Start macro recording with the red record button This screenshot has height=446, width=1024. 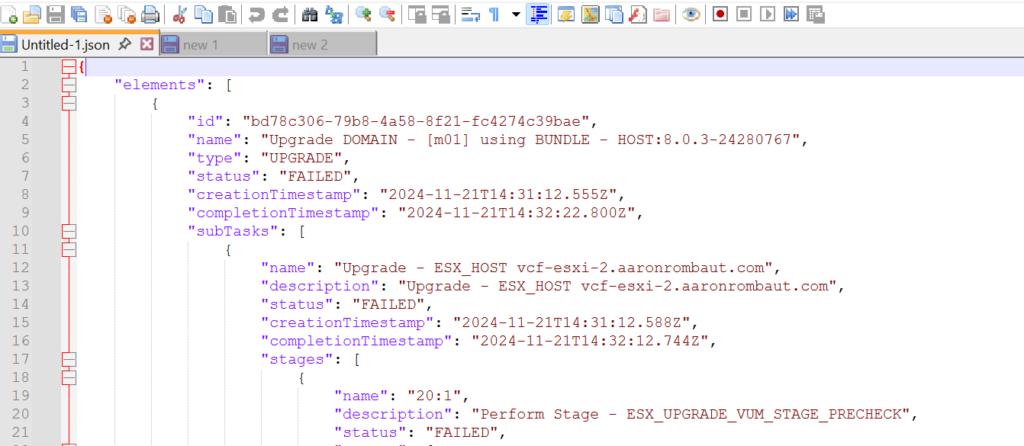720,14
